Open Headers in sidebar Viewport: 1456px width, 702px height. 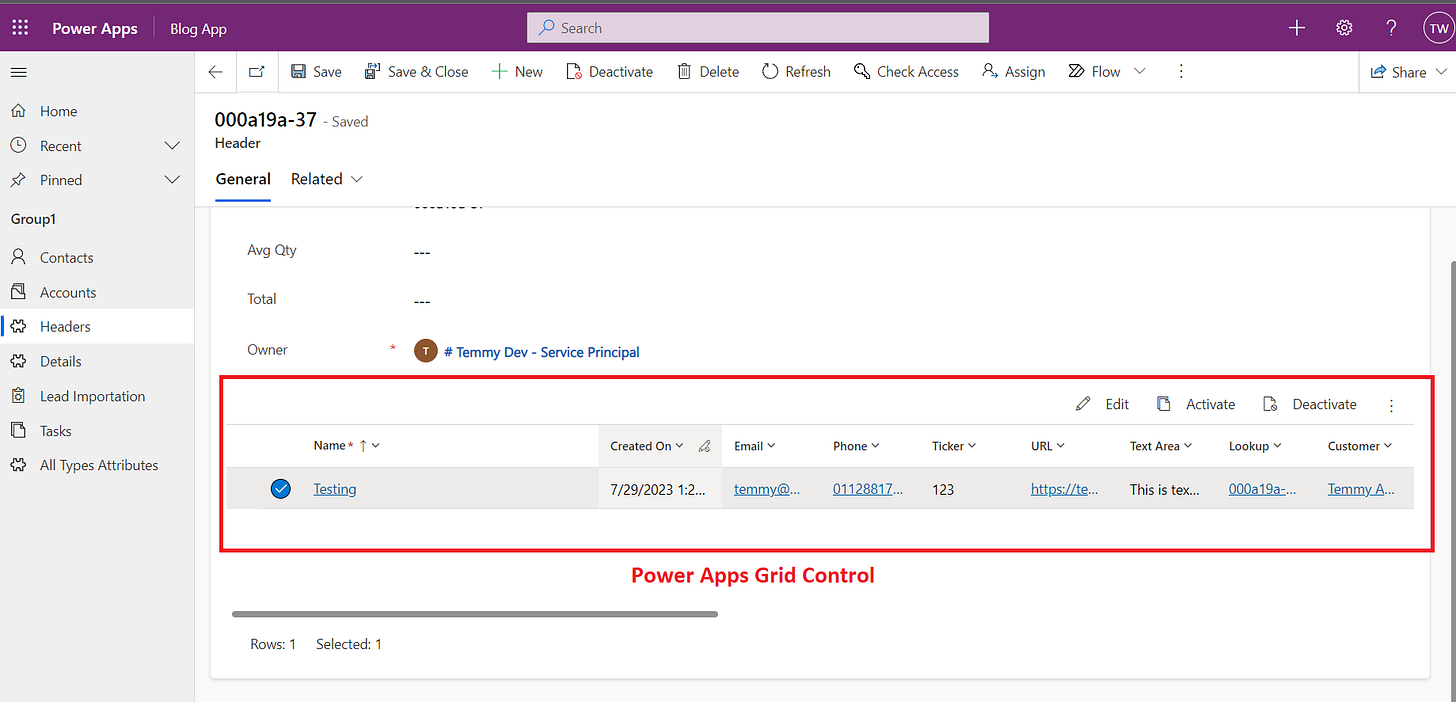click(97, 327)
